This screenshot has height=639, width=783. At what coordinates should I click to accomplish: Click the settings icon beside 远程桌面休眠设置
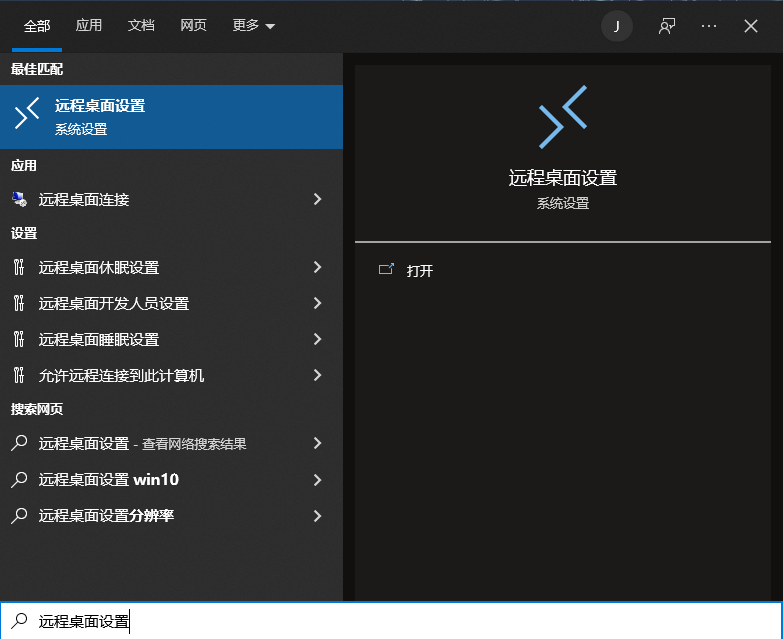point(18,267)
